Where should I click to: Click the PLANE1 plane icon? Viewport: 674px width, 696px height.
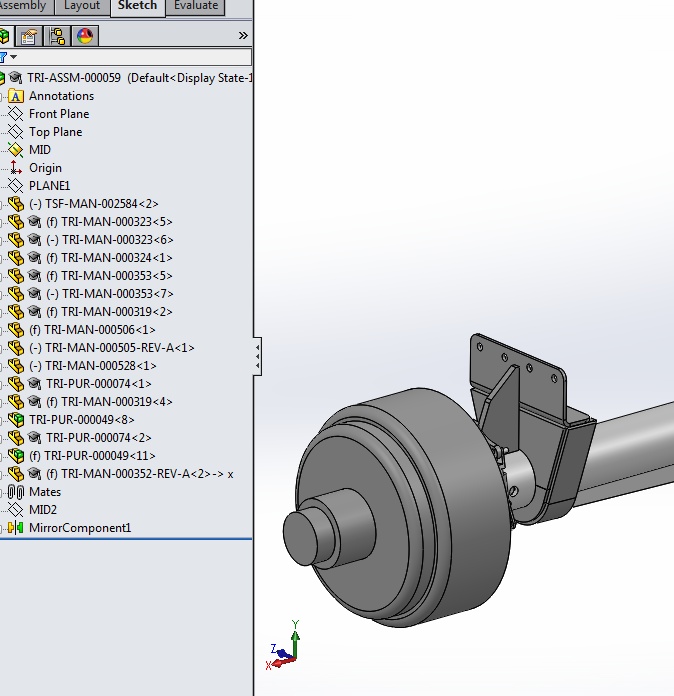pyautogui.click(x=16, y=186)
